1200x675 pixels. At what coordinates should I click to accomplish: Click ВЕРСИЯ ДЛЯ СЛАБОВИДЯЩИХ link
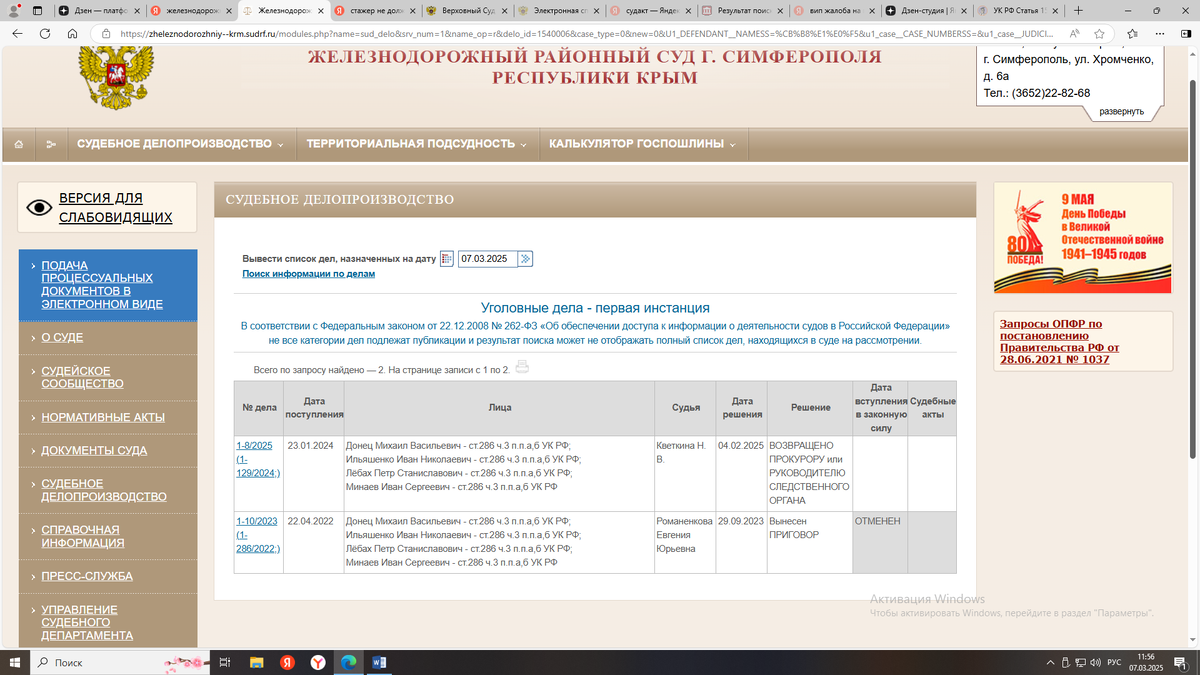click(115, 208)
